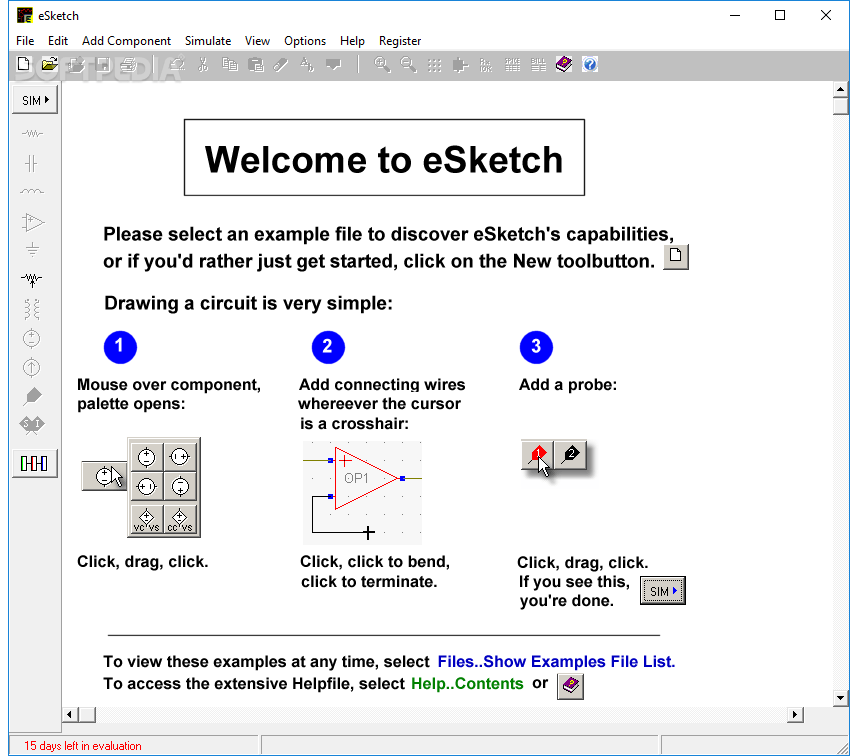
Task: Select the probe tool in the palette
Action: pyautogui.click(x=33, y=396)
